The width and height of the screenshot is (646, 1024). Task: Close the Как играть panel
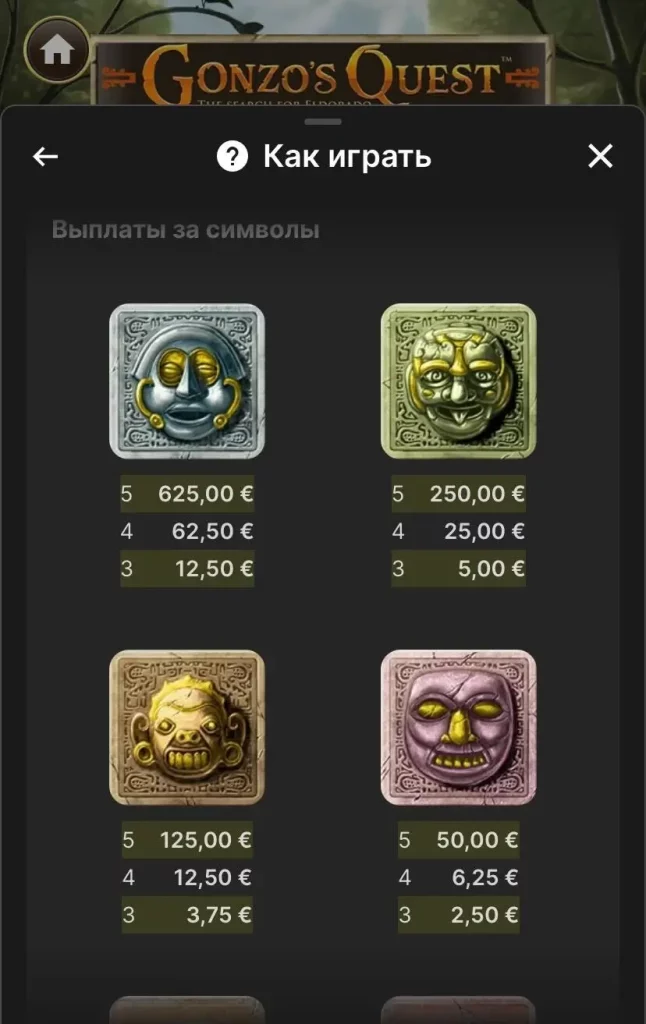tap(600, 157)
